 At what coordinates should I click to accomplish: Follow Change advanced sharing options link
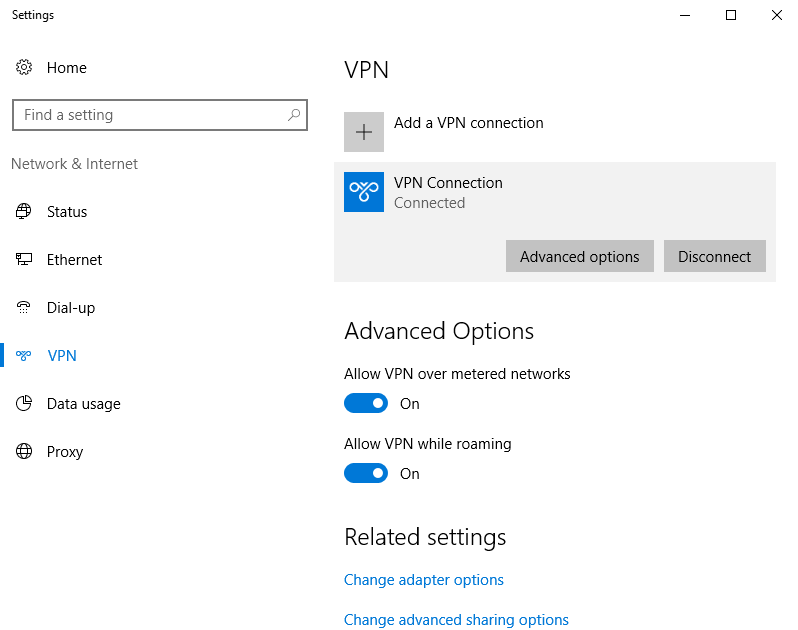(x=456, y=620)
